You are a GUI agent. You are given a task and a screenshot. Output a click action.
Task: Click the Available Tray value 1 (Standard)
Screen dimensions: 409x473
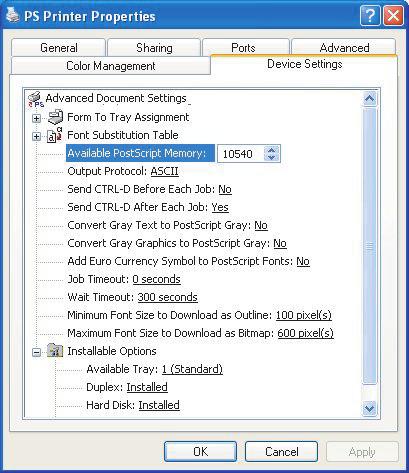(x=192, y=369)
